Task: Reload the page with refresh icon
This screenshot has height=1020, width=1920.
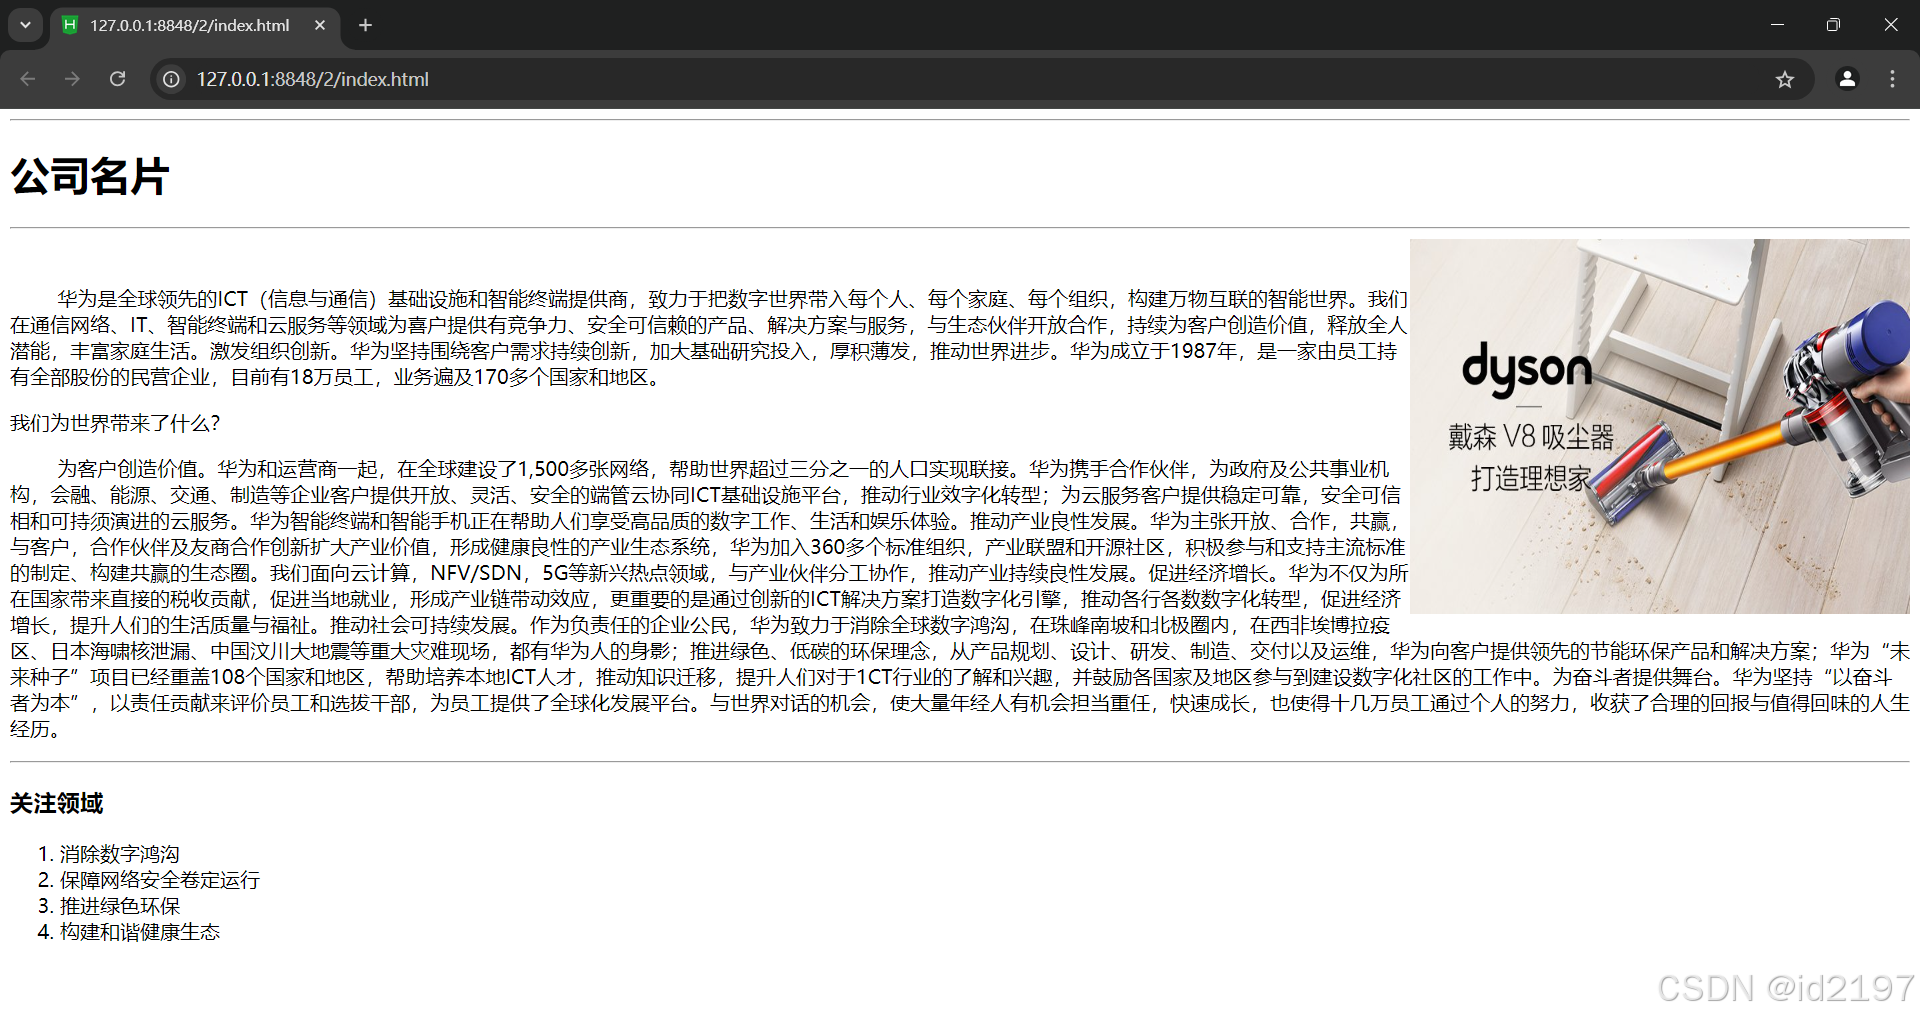Action: click(117, 79)
